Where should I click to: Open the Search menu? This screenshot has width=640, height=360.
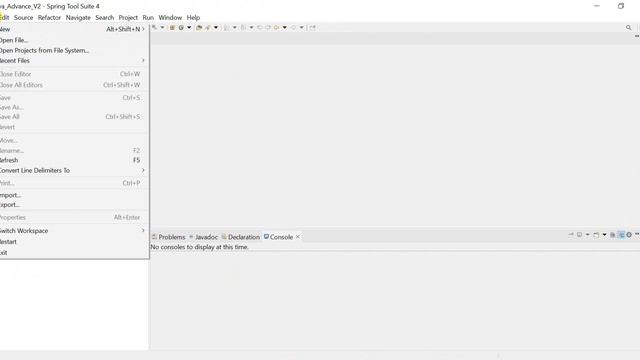[104, 18]
